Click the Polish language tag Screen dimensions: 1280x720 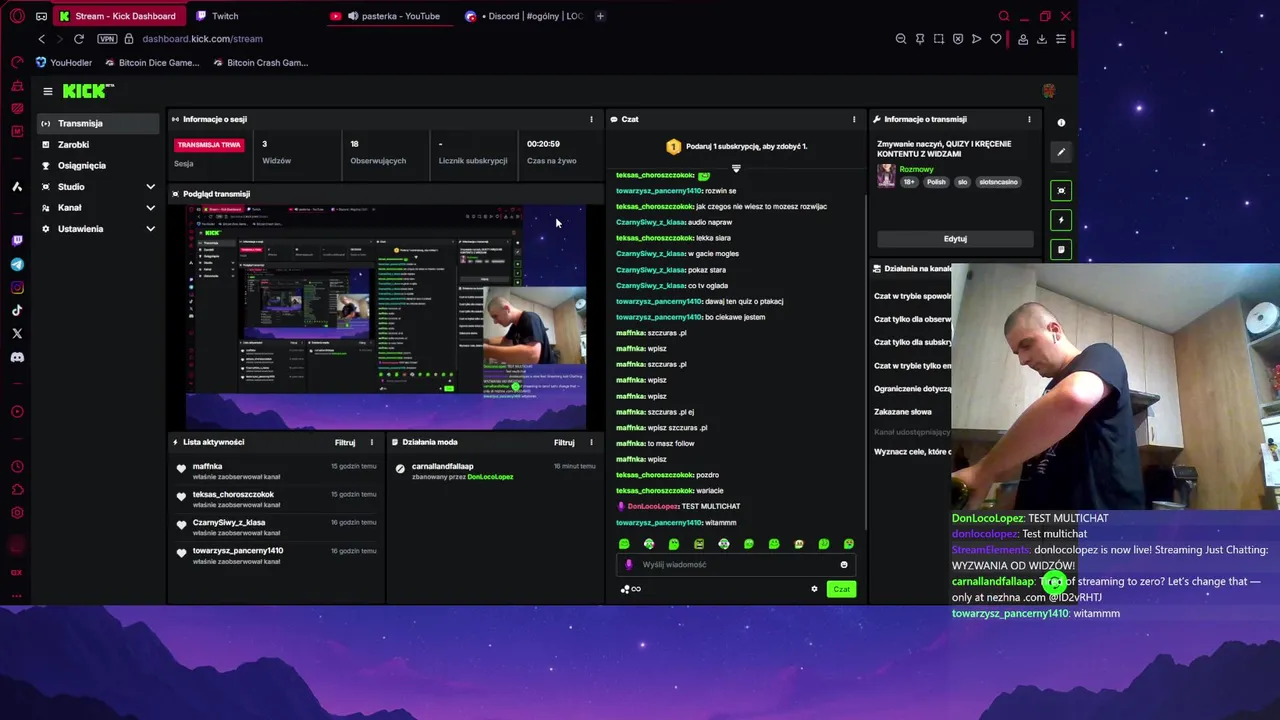(x=936, y=182)
